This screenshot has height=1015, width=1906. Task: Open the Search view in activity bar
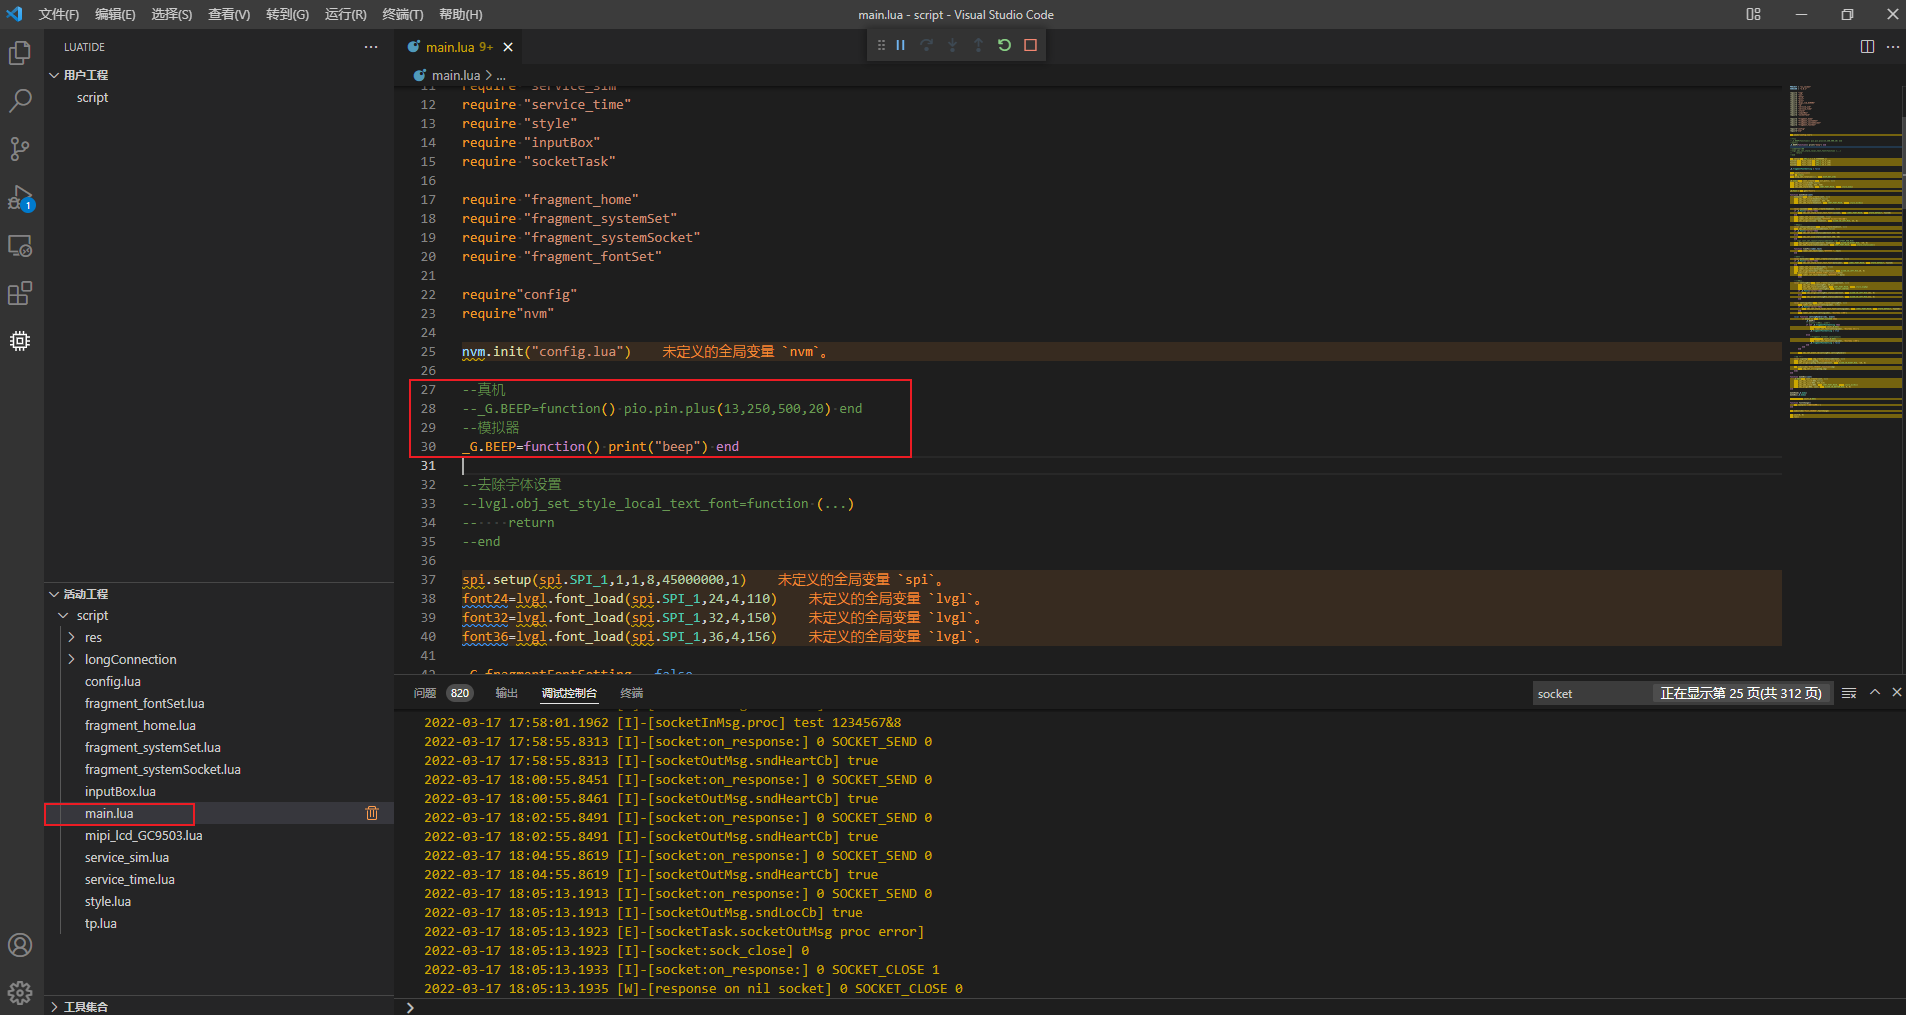(x=20, y=100)
